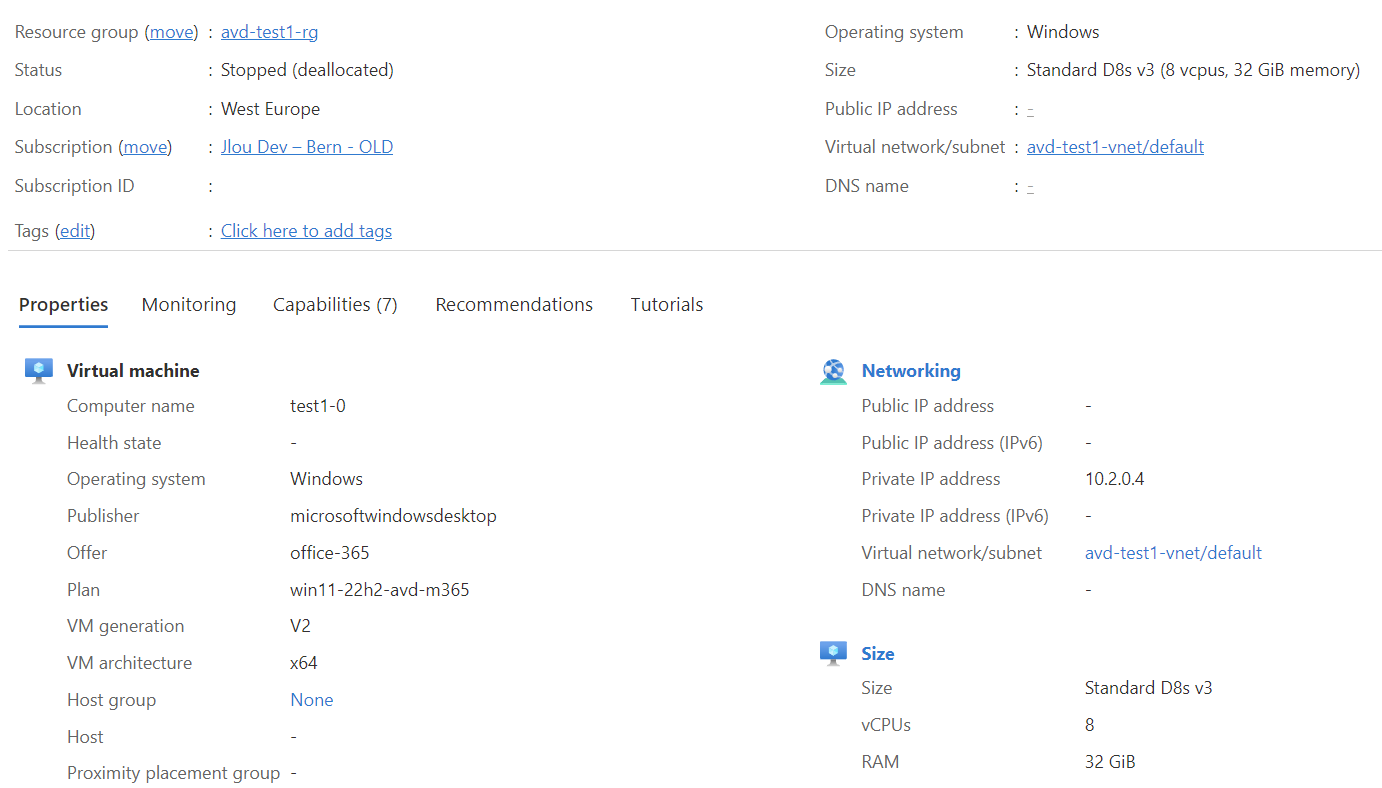Open the avd-test1-vnet/default link in essentials
Screen dimensions: 1382x788
[1115, 147]
